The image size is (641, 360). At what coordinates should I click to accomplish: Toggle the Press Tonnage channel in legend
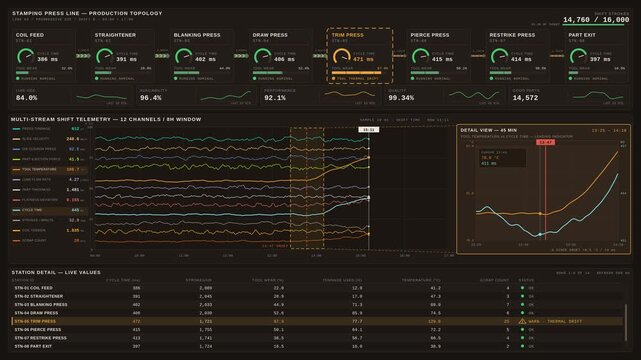coord(49,129)
